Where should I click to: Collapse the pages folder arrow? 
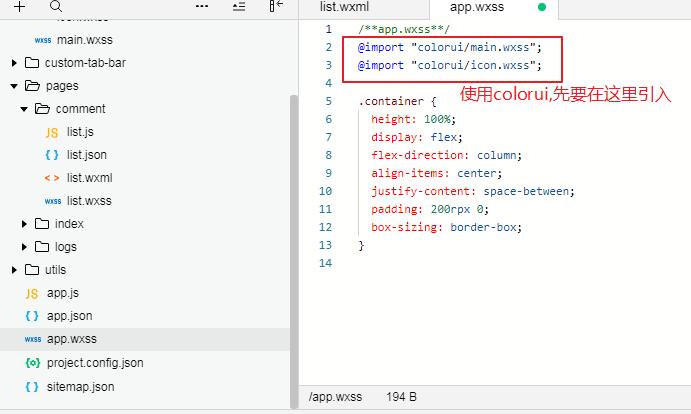14,86
